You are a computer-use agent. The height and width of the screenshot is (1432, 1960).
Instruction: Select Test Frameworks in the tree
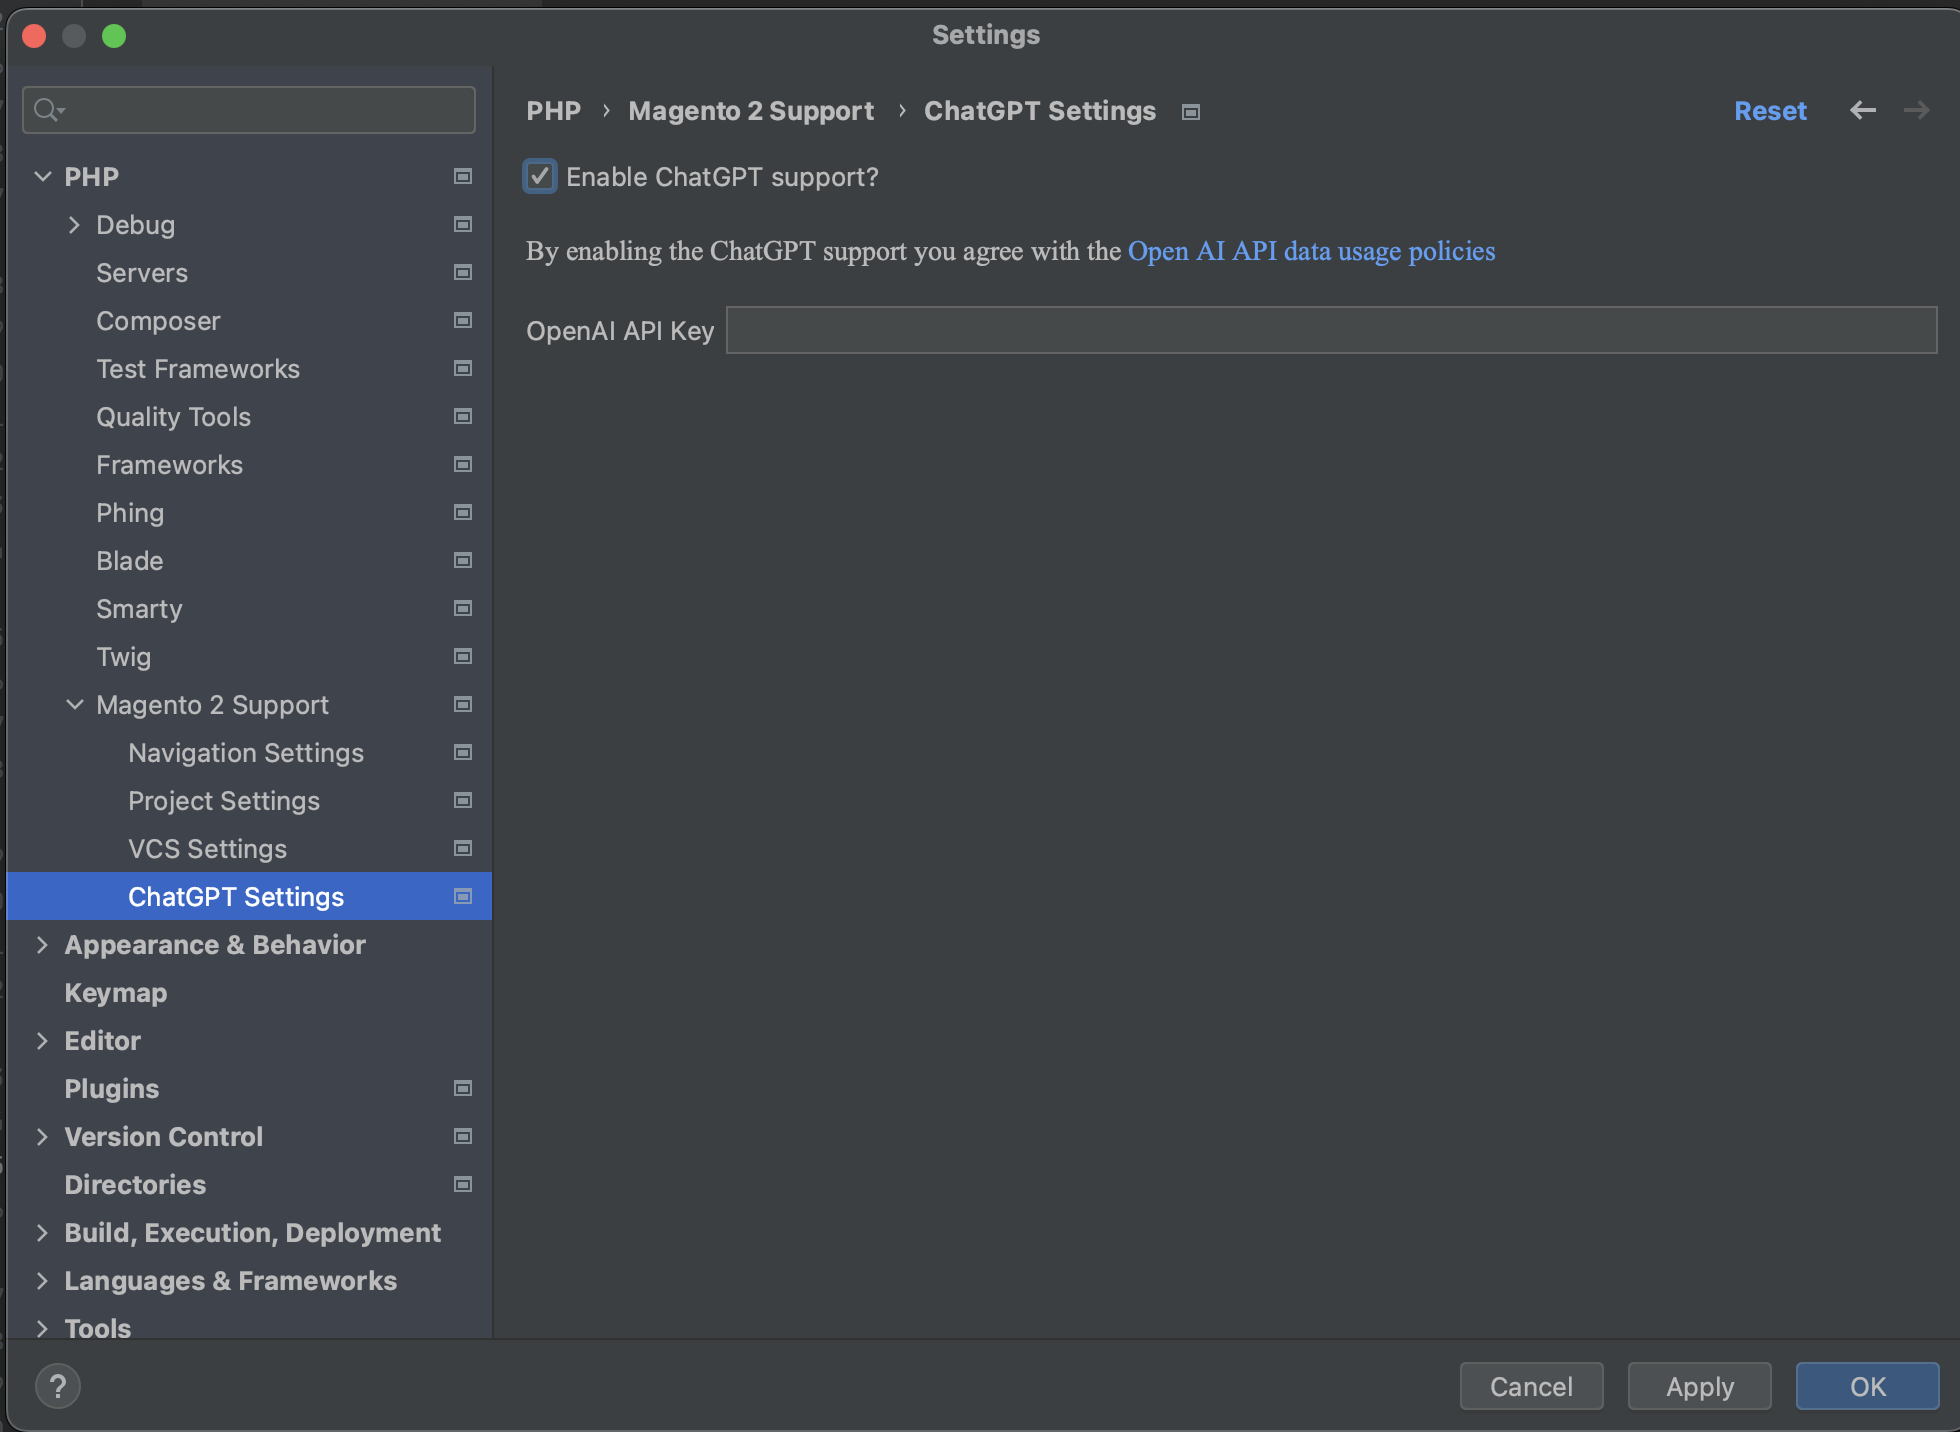click(x=198, y=369)
